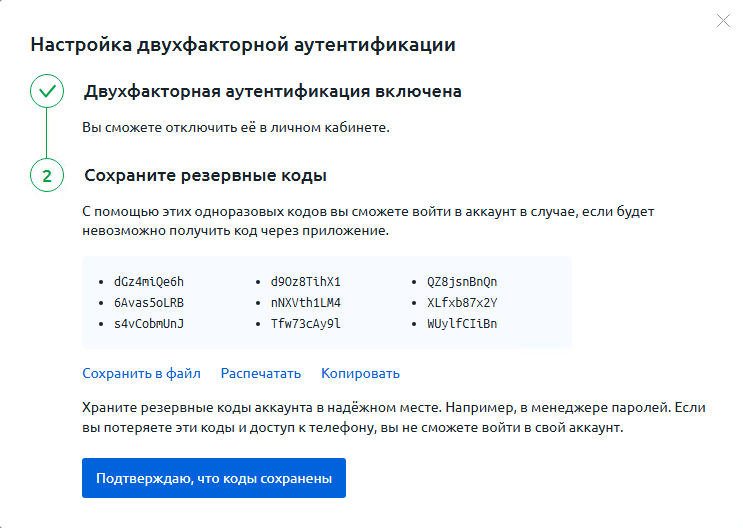Click «Копировать» to copy backup codes
Screen dimensions: 743x528
pyautogui.click(x=360, y=373)
